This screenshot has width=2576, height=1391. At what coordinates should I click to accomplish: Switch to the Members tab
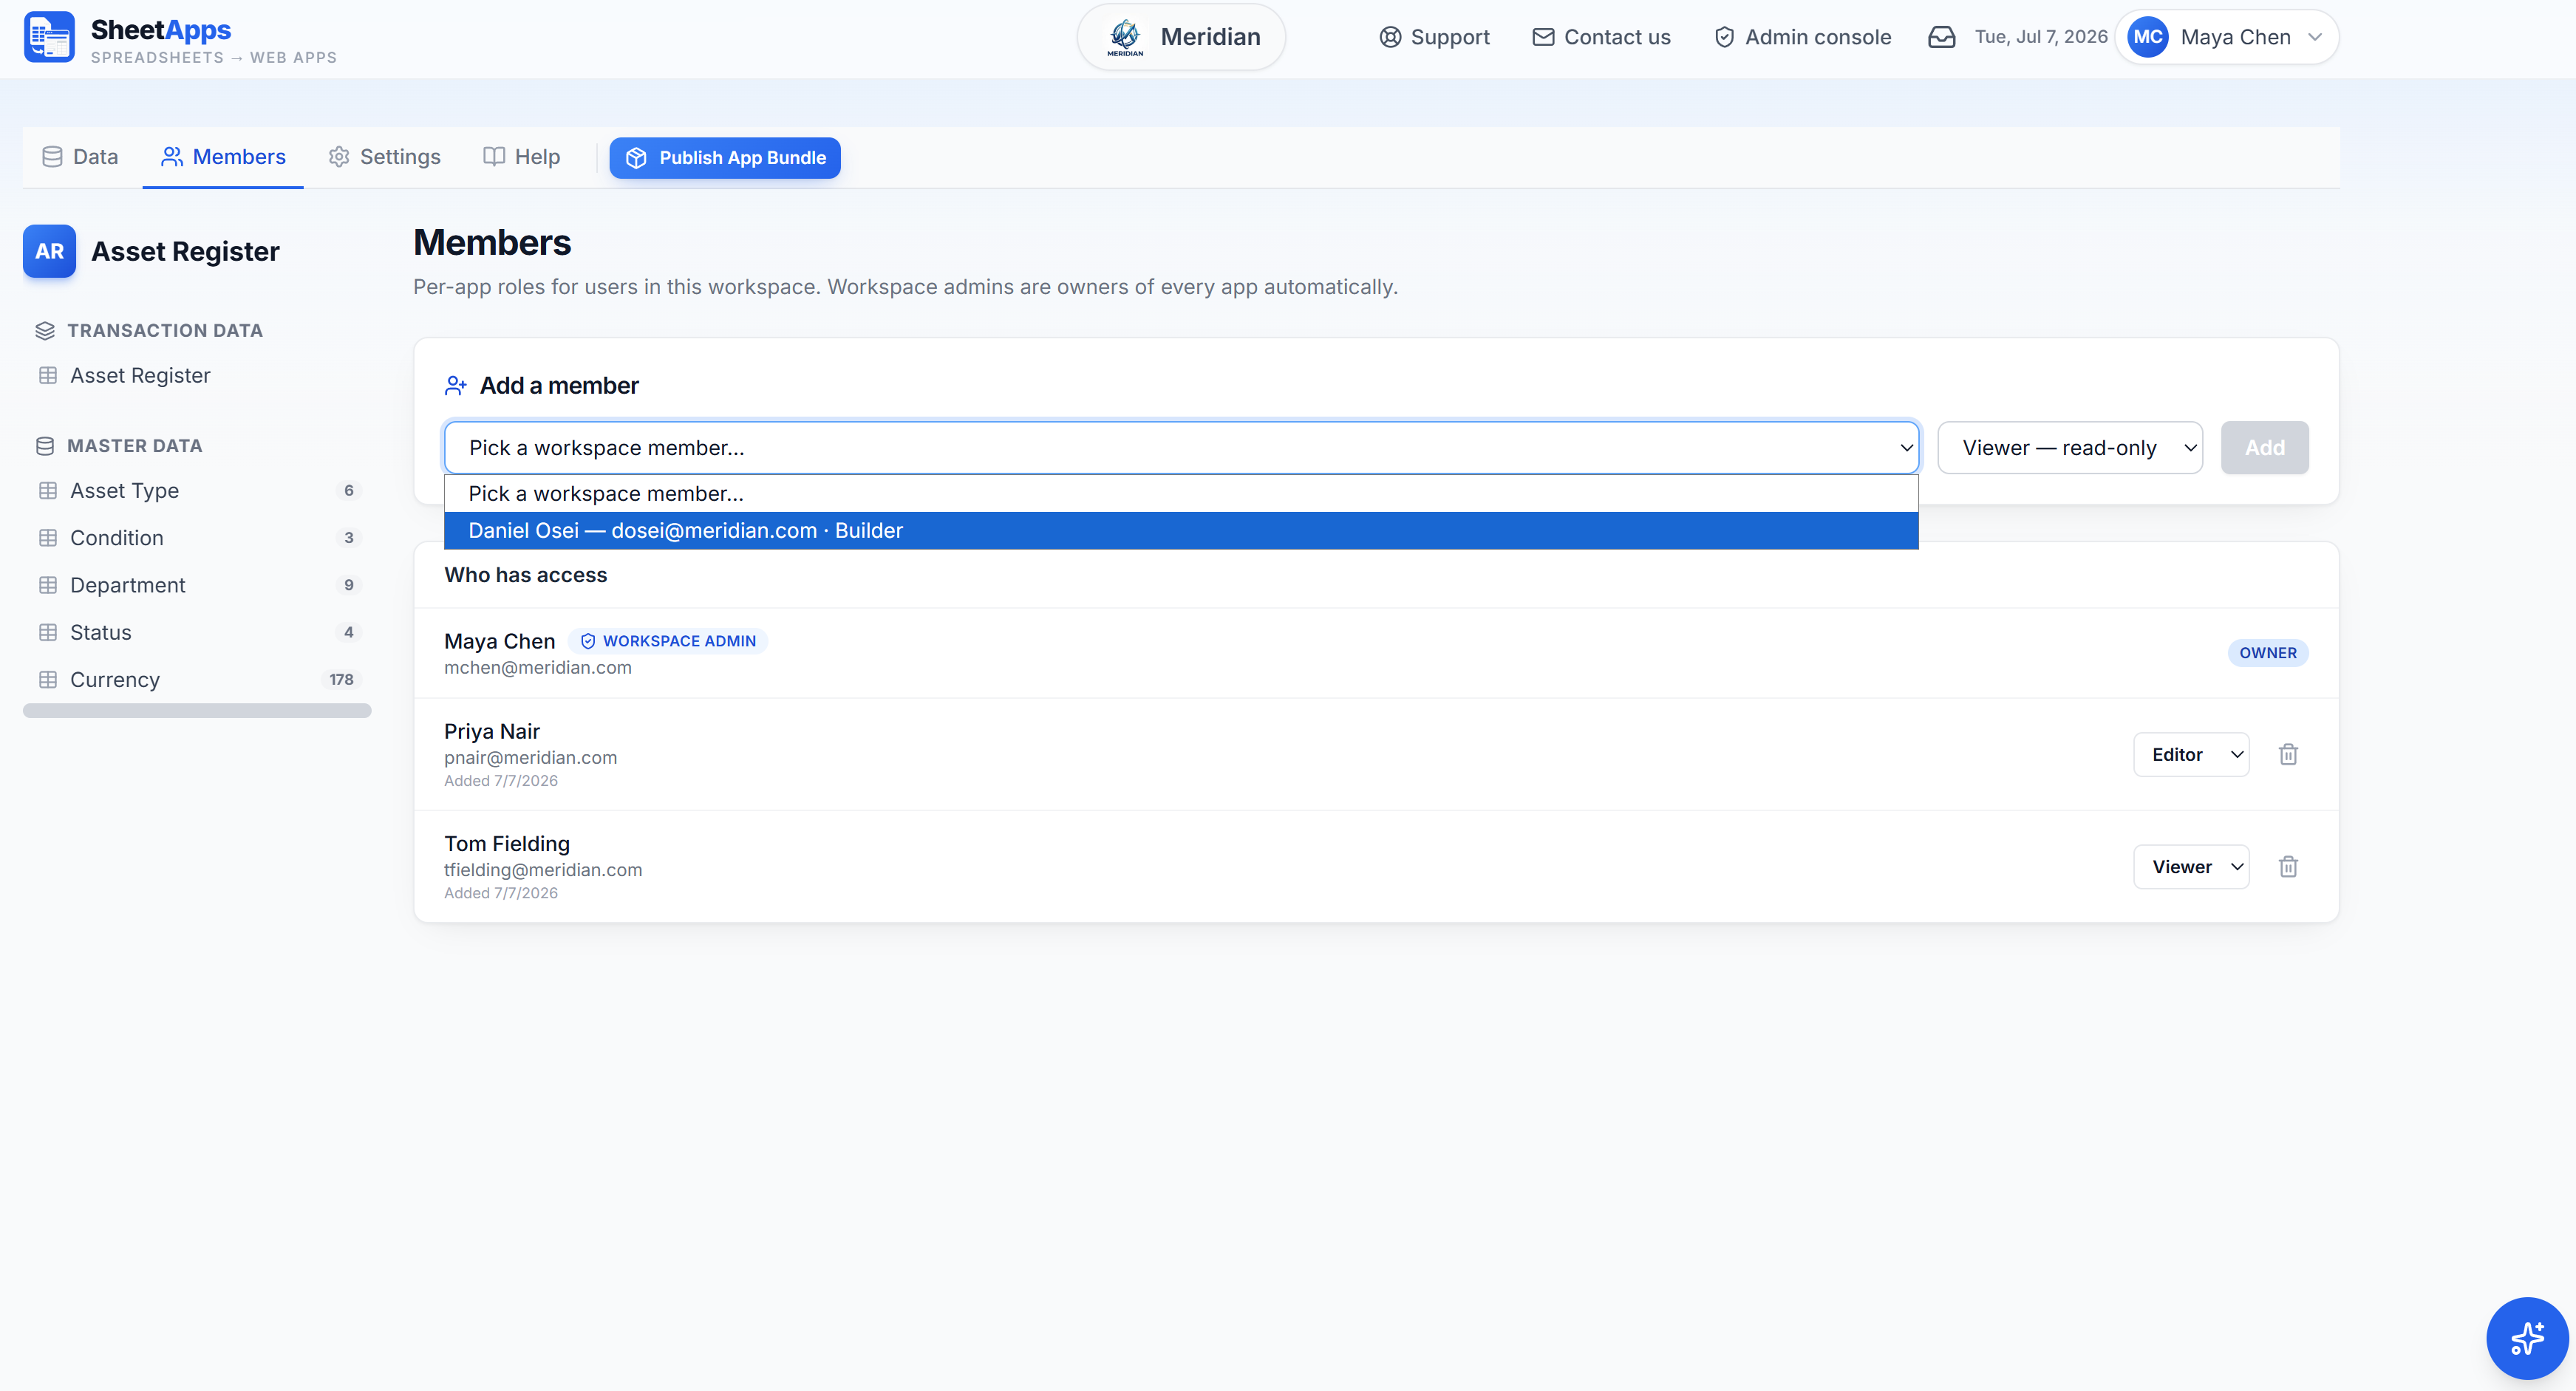pos(223,157)
